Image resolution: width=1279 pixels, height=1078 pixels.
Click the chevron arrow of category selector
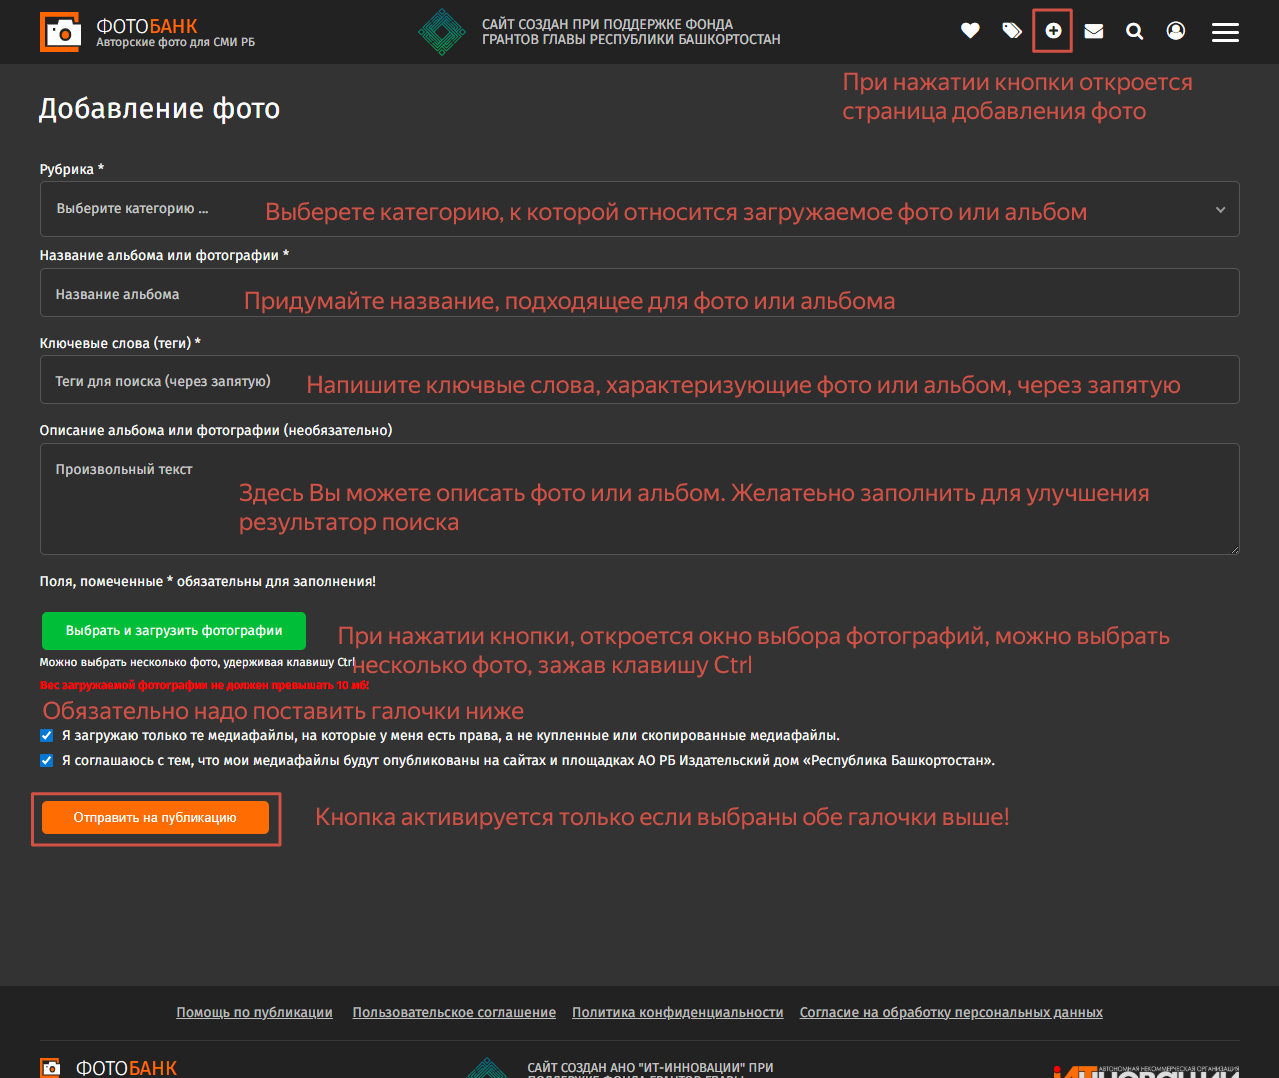click(1220, 210)
